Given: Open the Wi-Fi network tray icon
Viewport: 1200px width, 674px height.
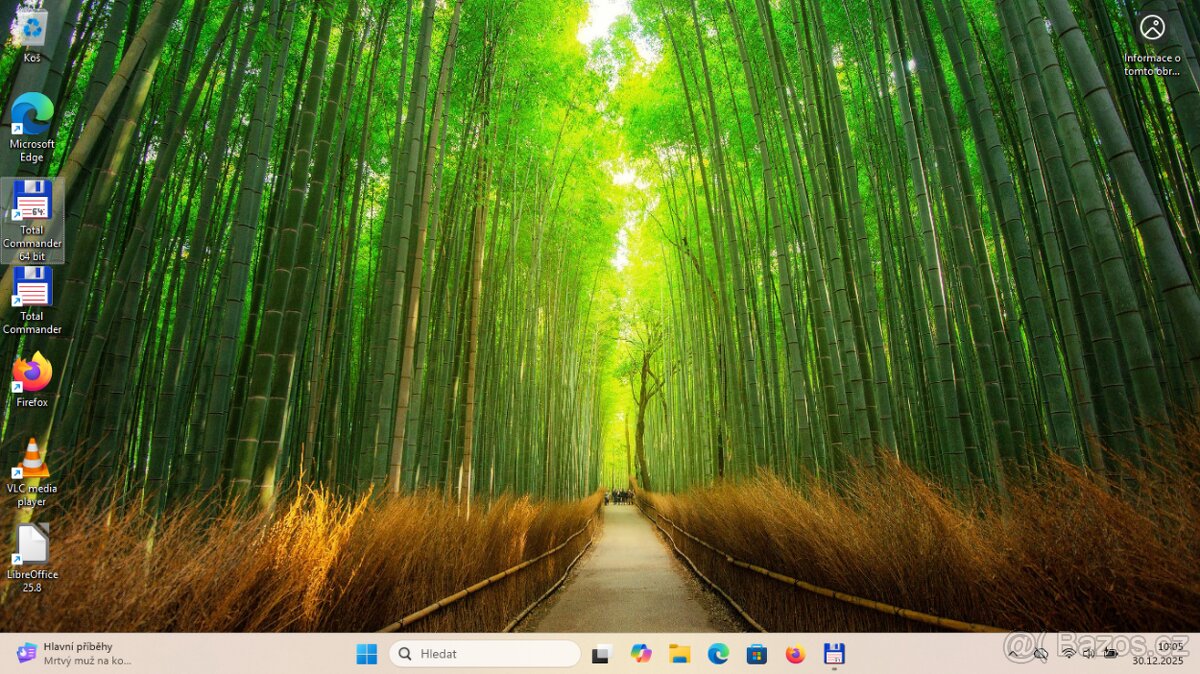Looking at the screenshot, I should [1067, 654].
